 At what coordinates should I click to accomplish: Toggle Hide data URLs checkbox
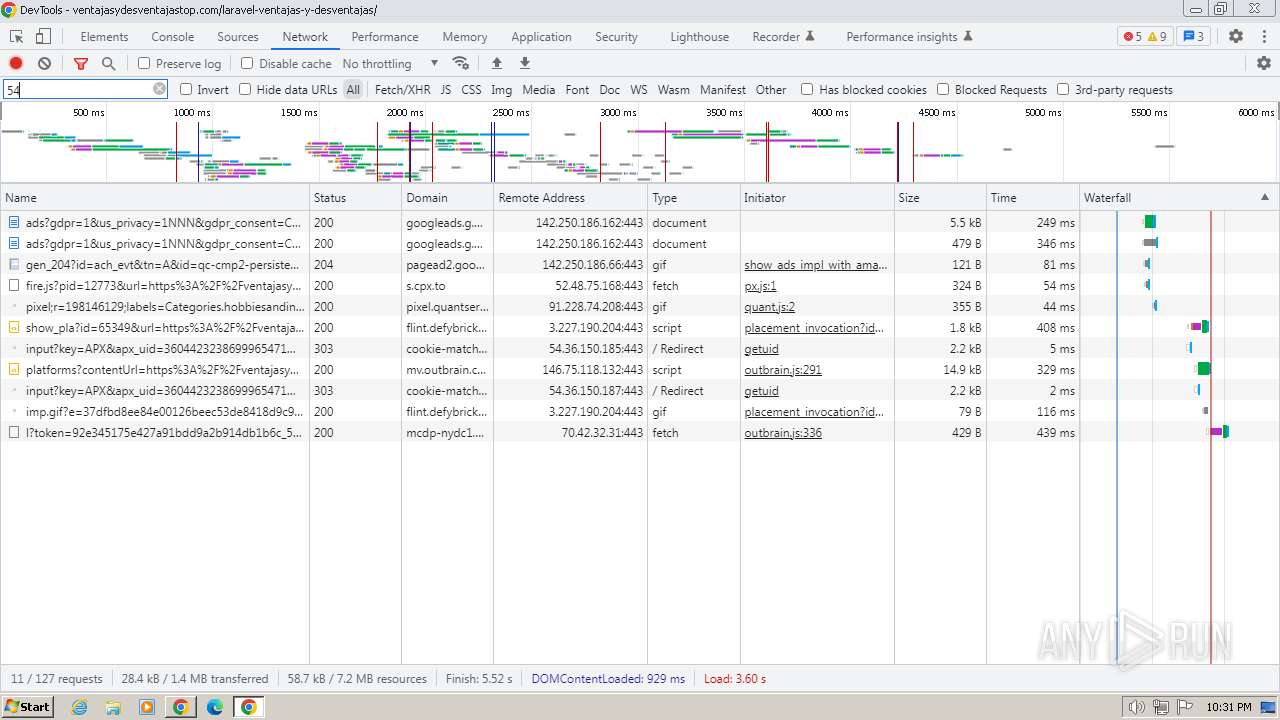(245, 89)
